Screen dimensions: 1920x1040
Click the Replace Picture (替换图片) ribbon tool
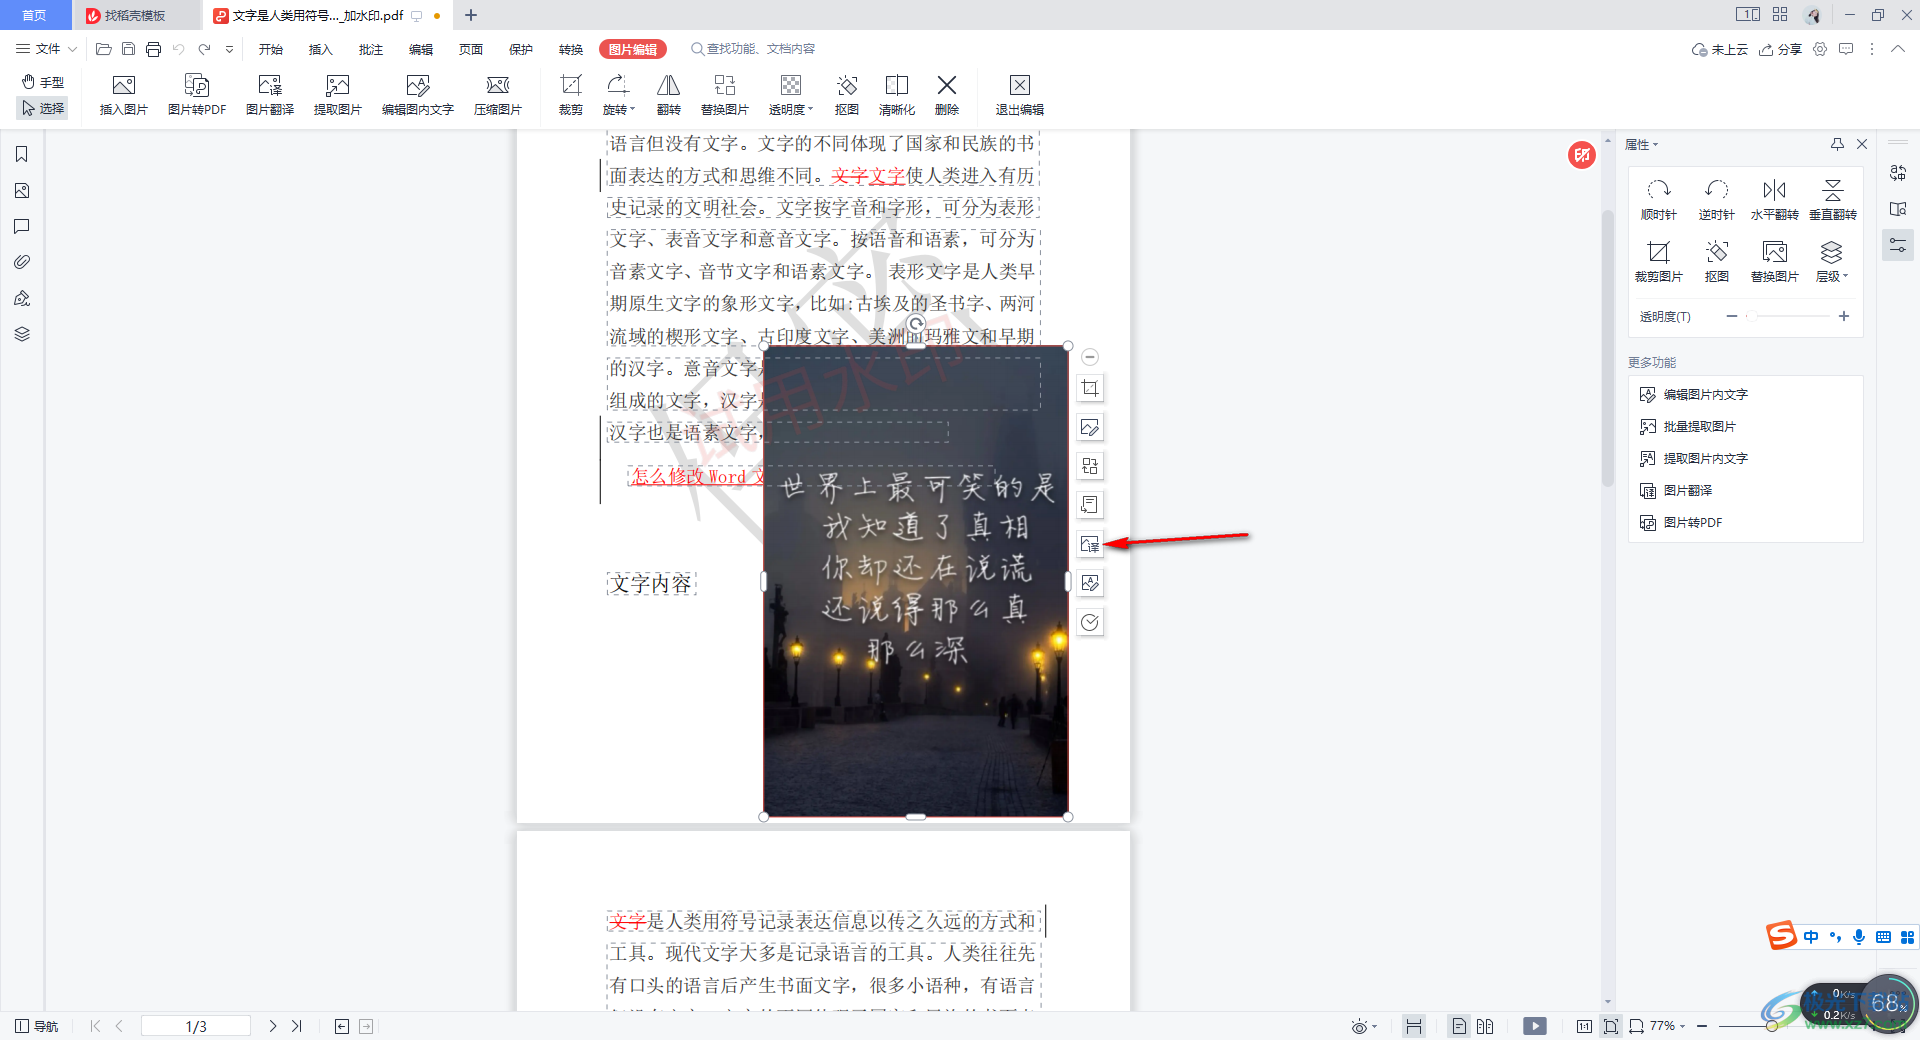click(x=725, y=95)
